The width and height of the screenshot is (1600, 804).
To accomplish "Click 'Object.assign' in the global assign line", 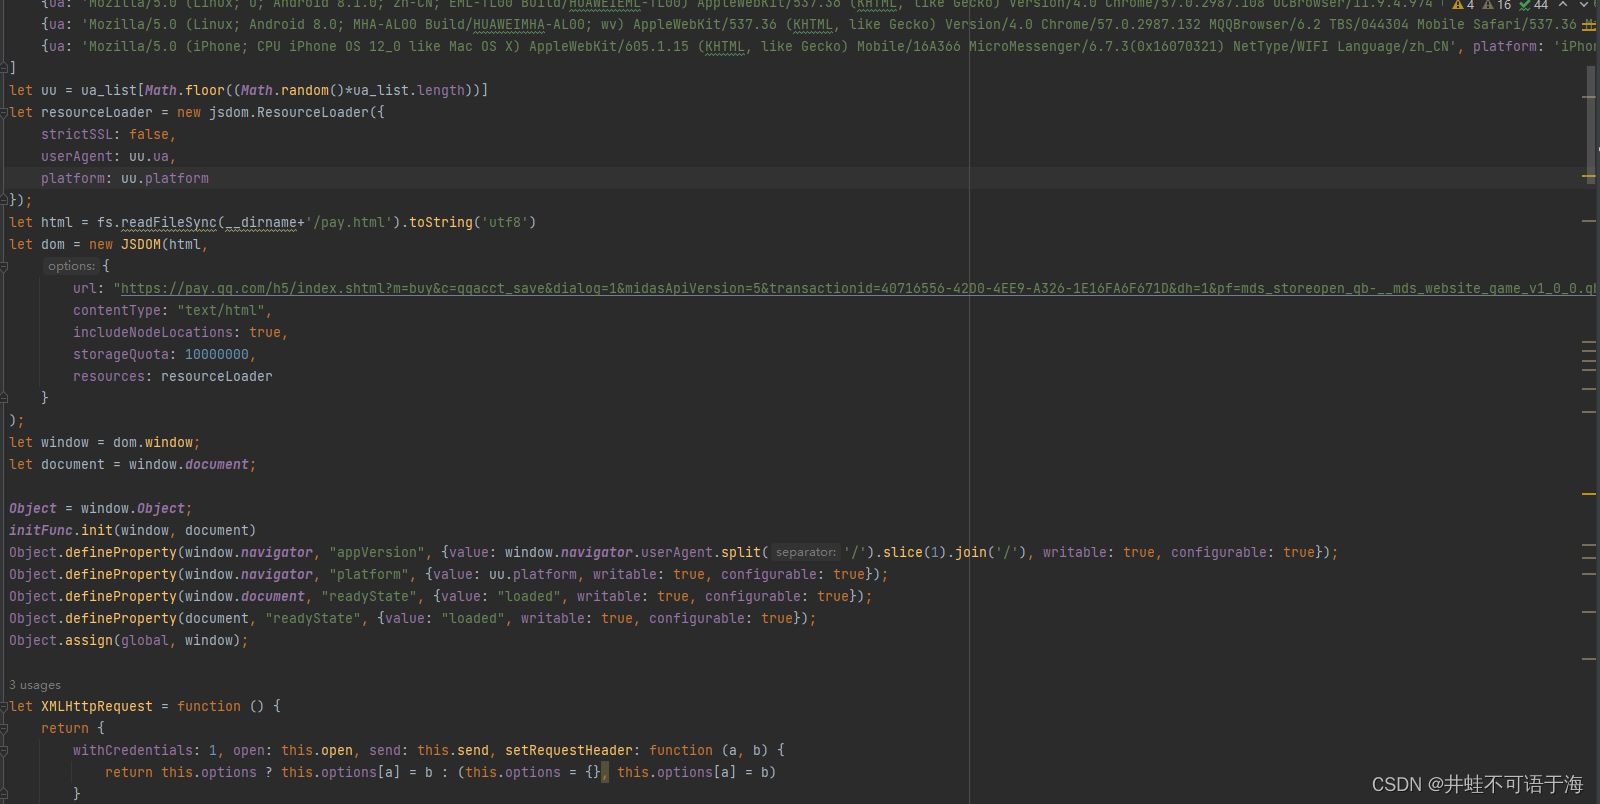I will click(61, 640).
